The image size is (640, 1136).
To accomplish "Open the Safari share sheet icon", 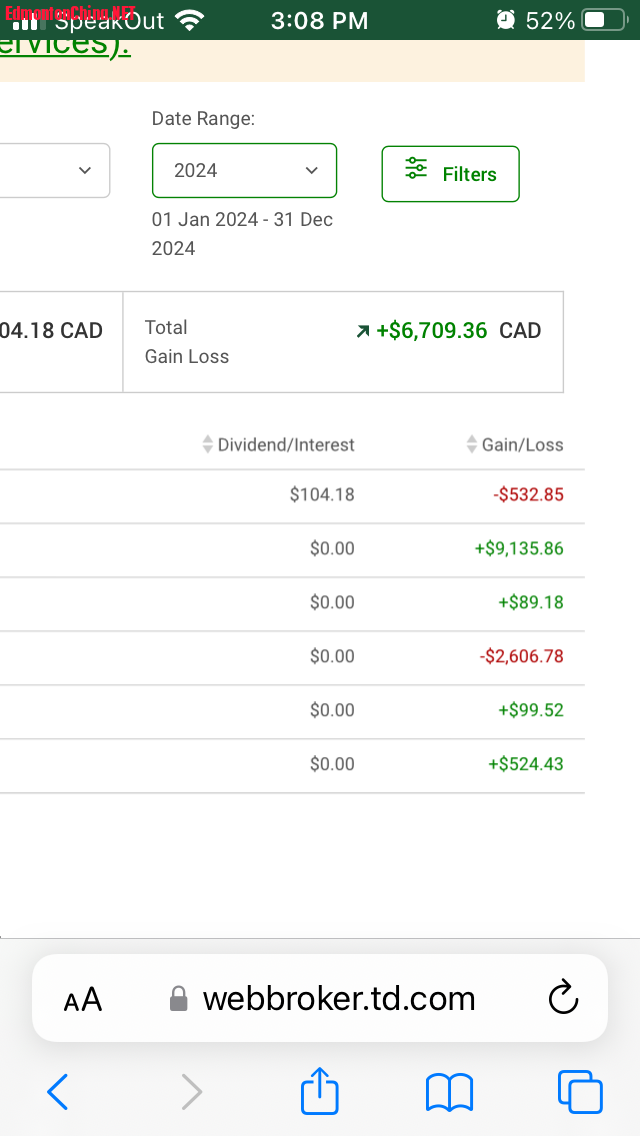I will 320,1090.
